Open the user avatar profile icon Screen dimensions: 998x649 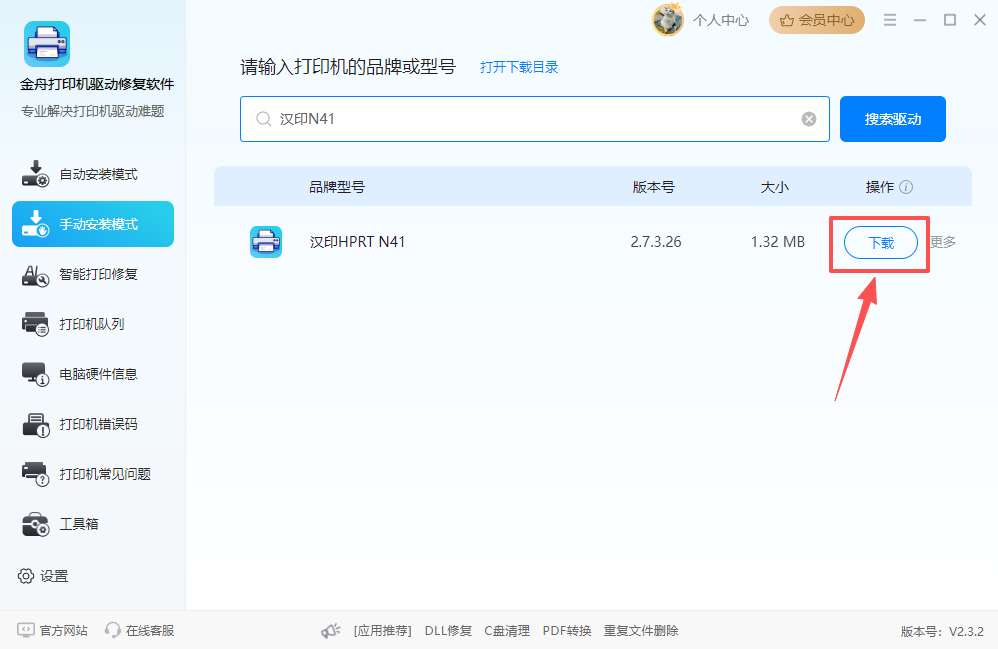667,19
